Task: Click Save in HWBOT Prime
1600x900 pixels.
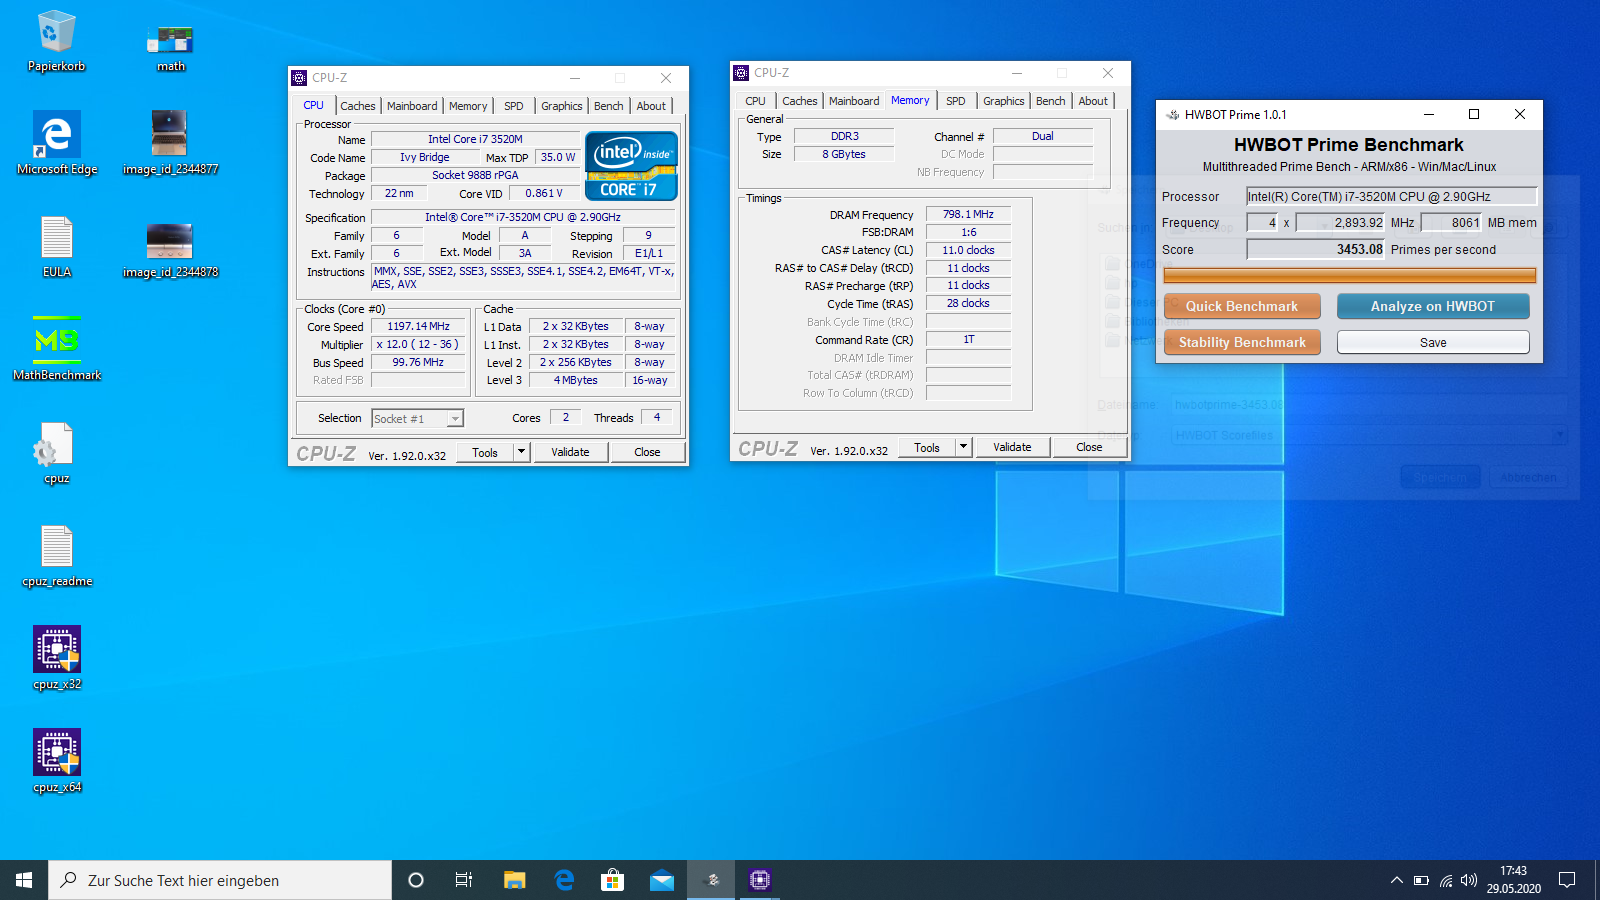Action: tap(1433, 342)
